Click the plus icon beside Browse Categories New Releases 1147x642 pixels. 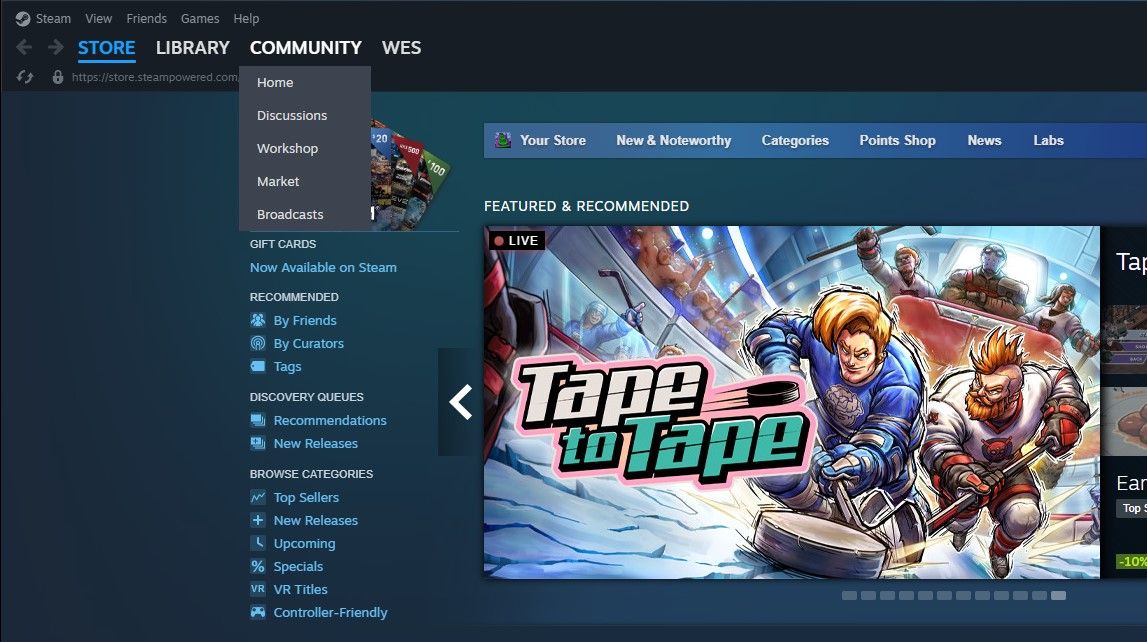click(257, 520)
